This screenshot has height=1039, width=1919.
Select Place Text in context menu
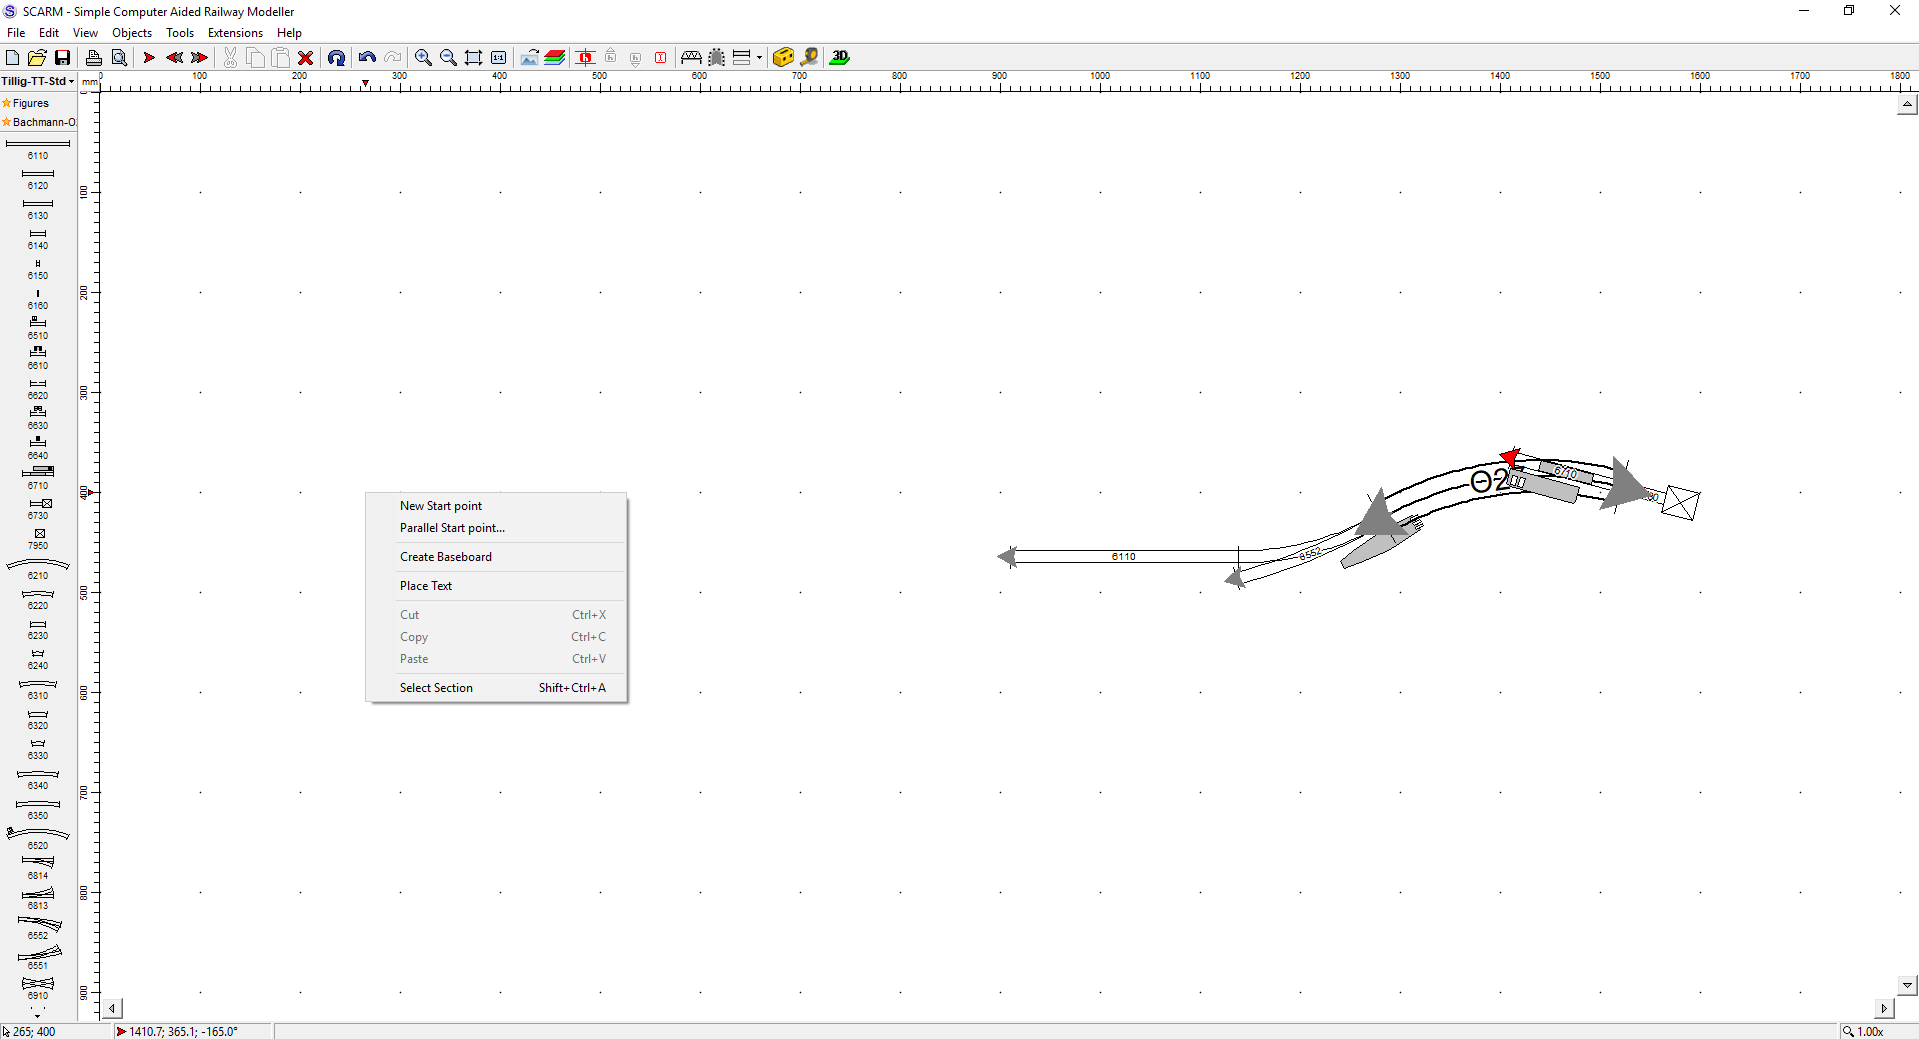(x=497, y=586)
